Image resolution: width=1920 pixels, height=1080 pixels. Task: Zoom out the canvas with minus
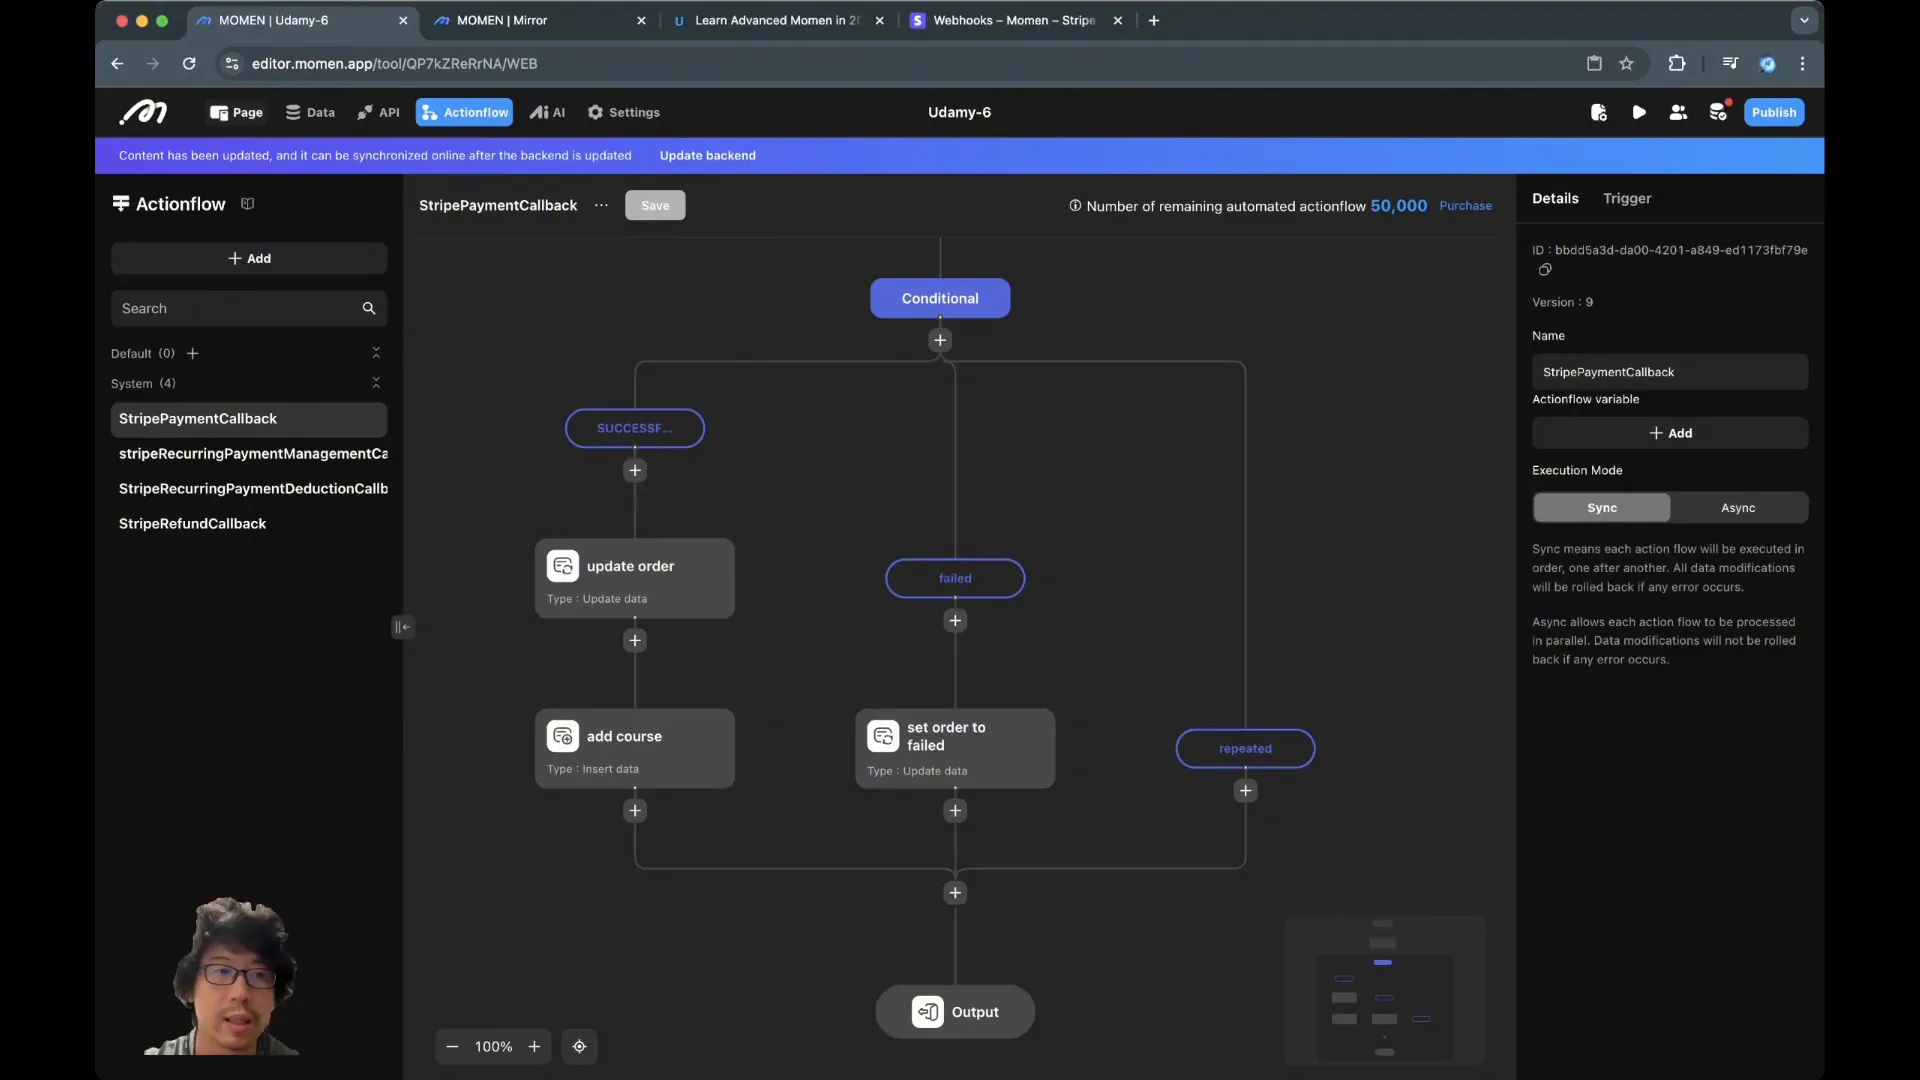[452, 1047]
